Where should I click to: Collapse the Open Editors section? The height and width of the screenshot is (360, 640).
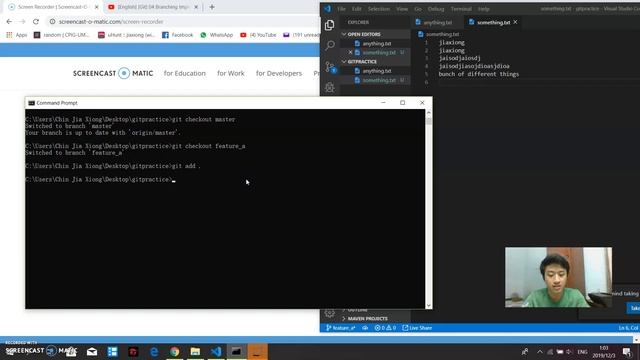pyautogui.click(x=375, y=34)
